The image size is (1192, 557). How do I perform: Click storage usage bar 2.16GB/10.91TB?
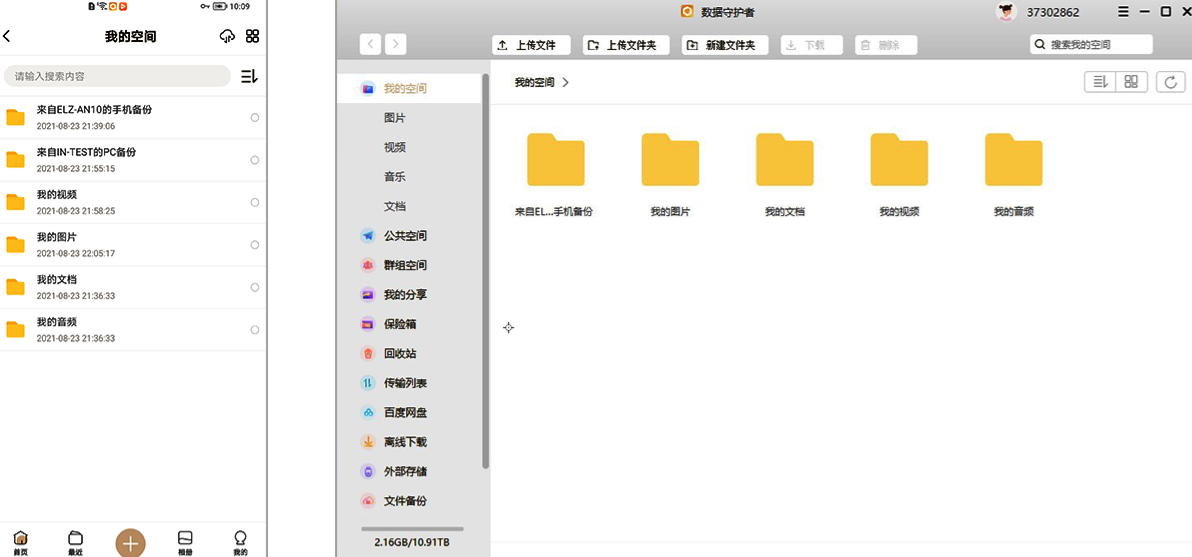pyautogui.click(x=412, y=529)
